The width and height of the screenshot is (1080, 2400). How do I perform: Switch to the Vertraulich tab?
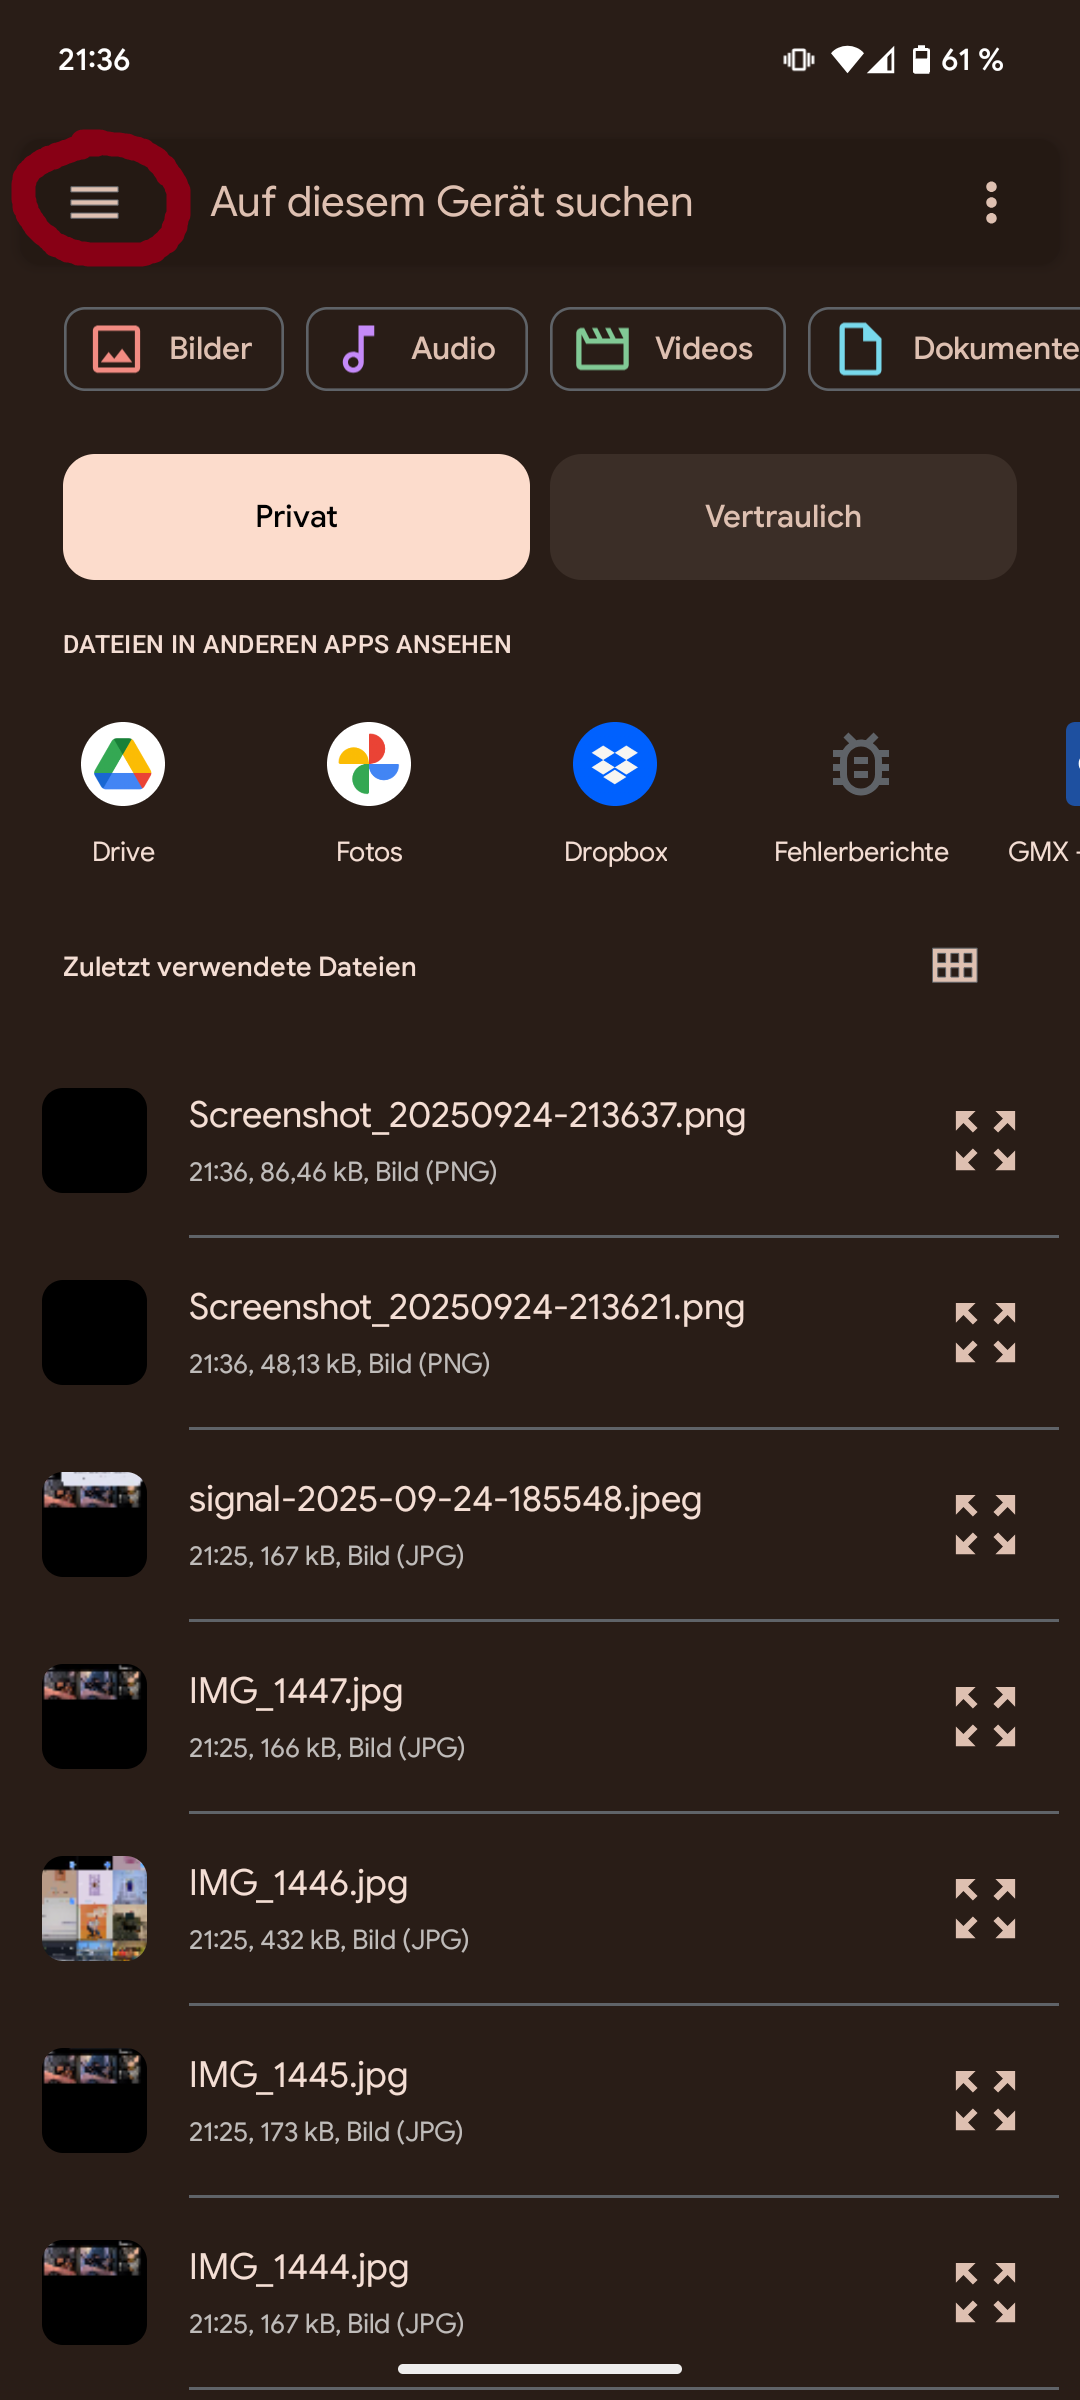coord(783,517)
